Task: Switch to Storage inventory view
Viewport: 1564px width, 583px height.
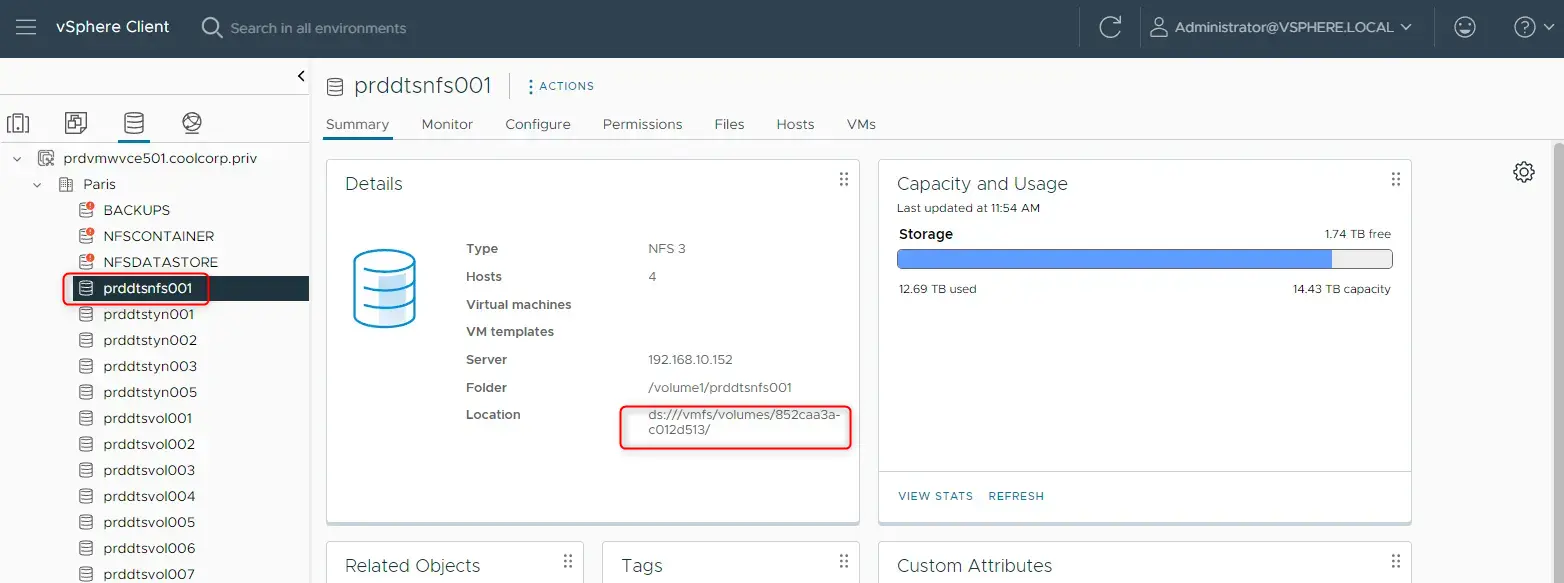Action: coord(134,123)
